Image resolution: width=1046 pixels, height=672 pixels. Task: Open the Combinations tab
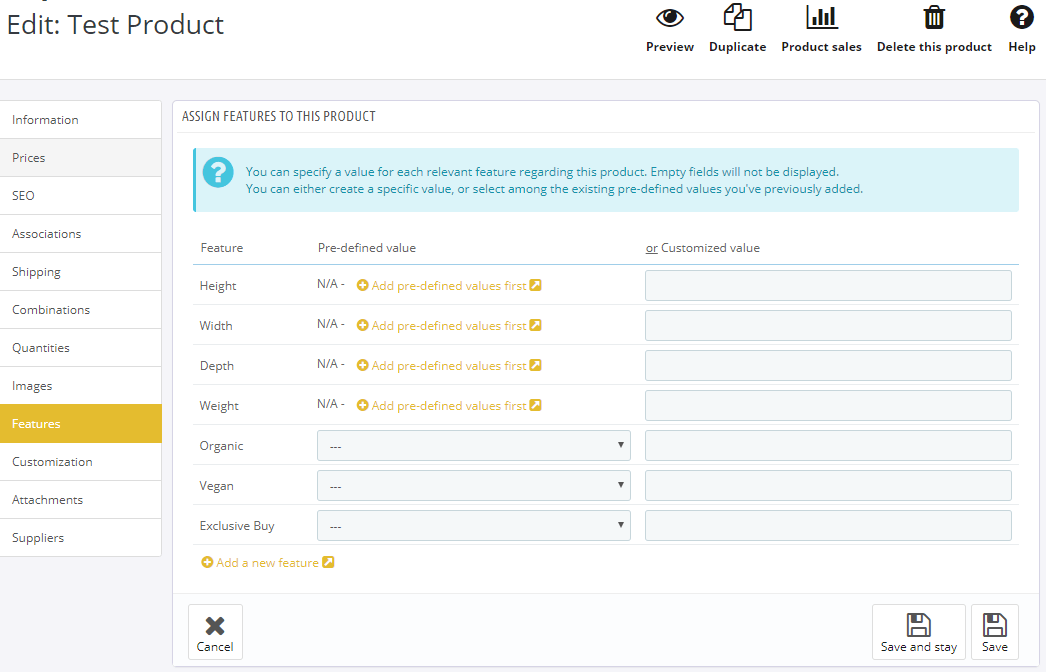(81, 310)
